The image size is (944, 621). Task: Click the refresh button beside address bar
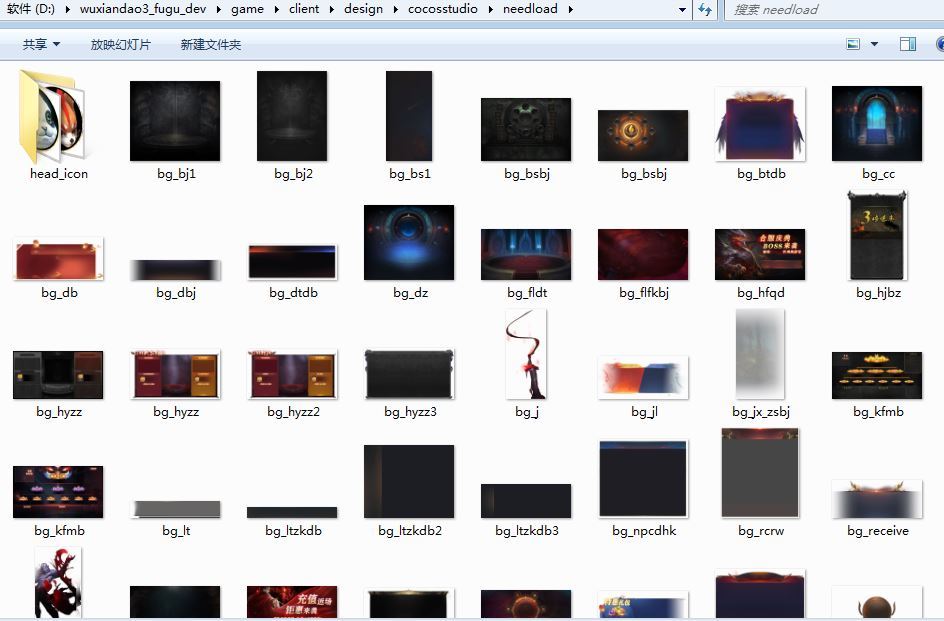click(705, 9)
